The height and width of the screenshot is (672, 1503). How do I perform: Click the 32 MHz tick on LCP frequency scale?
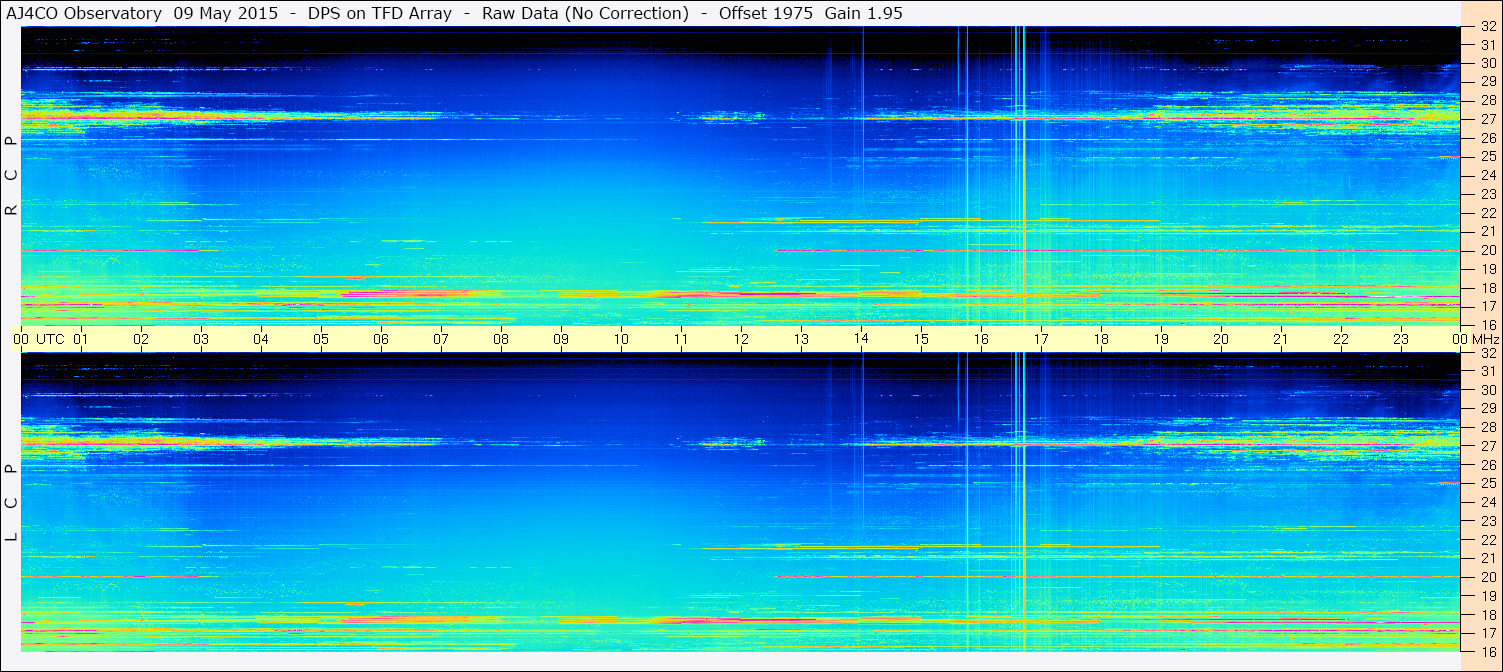tap(1488, 353)
